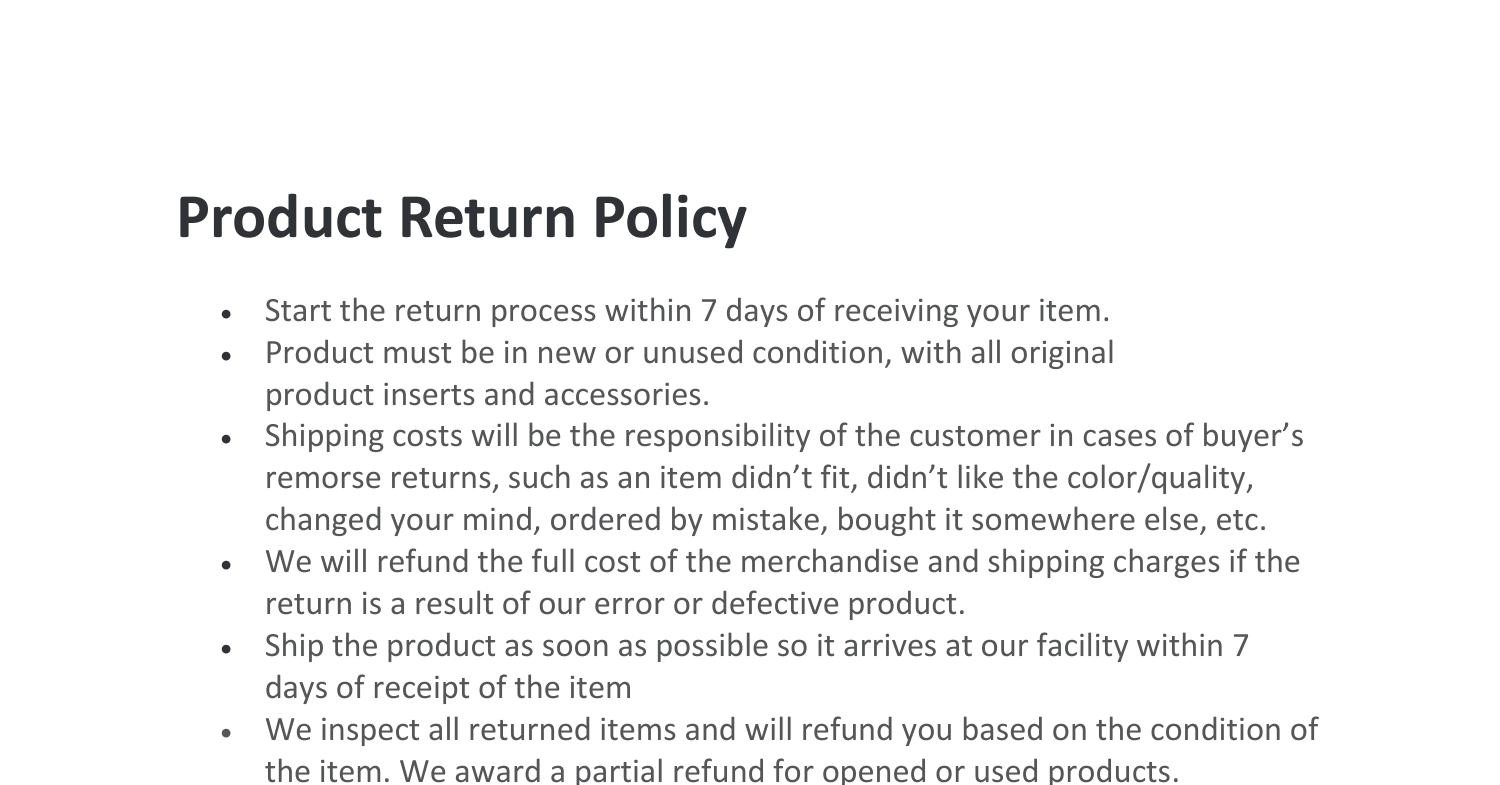Click the bullet before "Start the return process"
This screenshot has width=1500, height=785.
pos(228,313)
